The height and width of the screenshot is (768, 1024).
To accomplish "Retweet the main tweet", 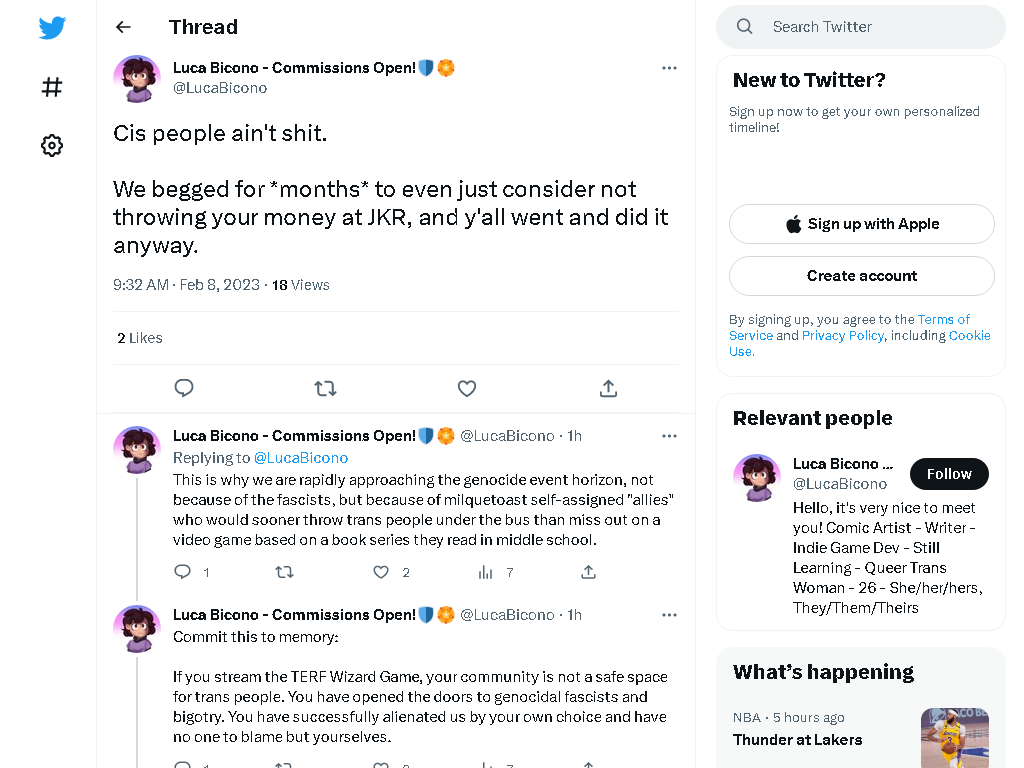I will point(325,389).
